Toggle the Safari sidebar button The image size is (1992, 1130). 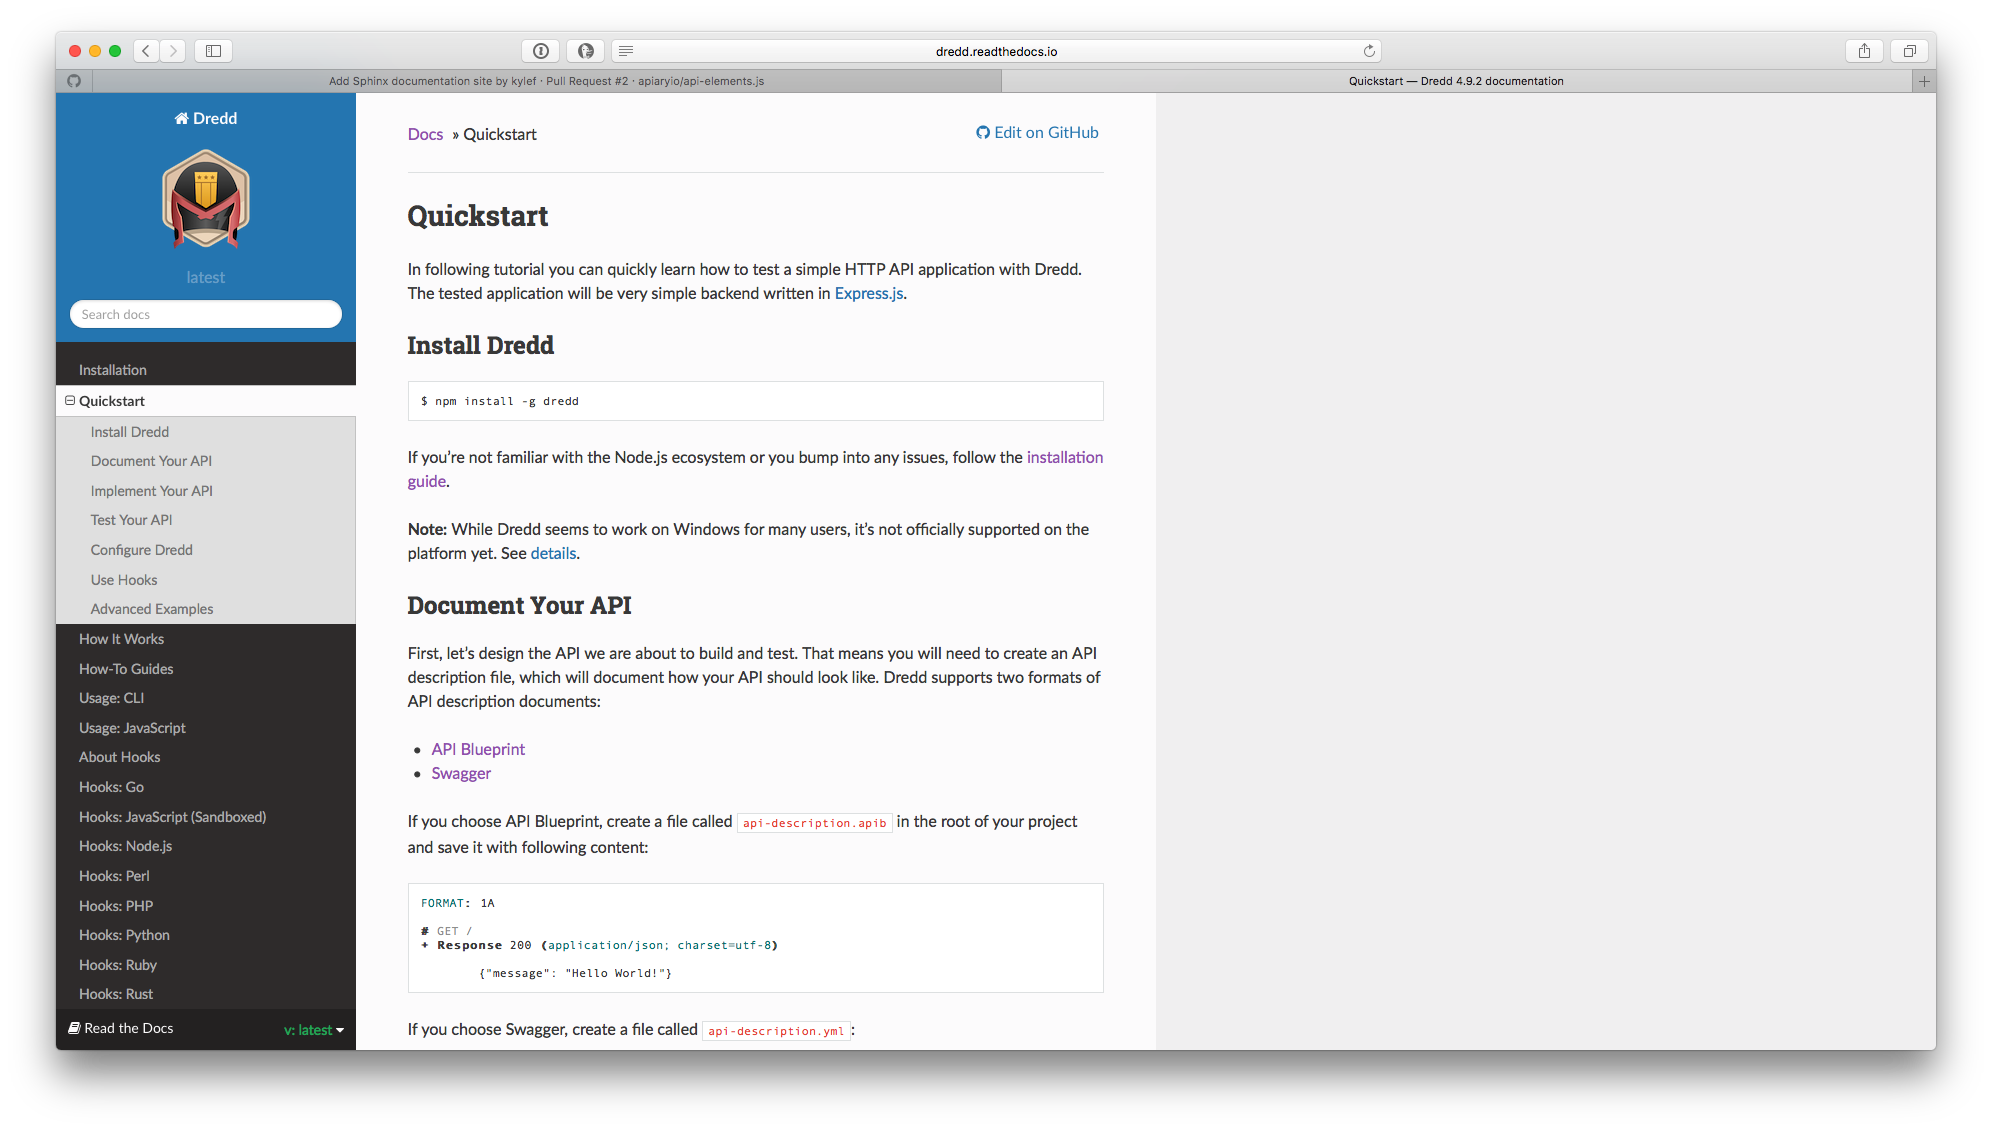(213, 51)
